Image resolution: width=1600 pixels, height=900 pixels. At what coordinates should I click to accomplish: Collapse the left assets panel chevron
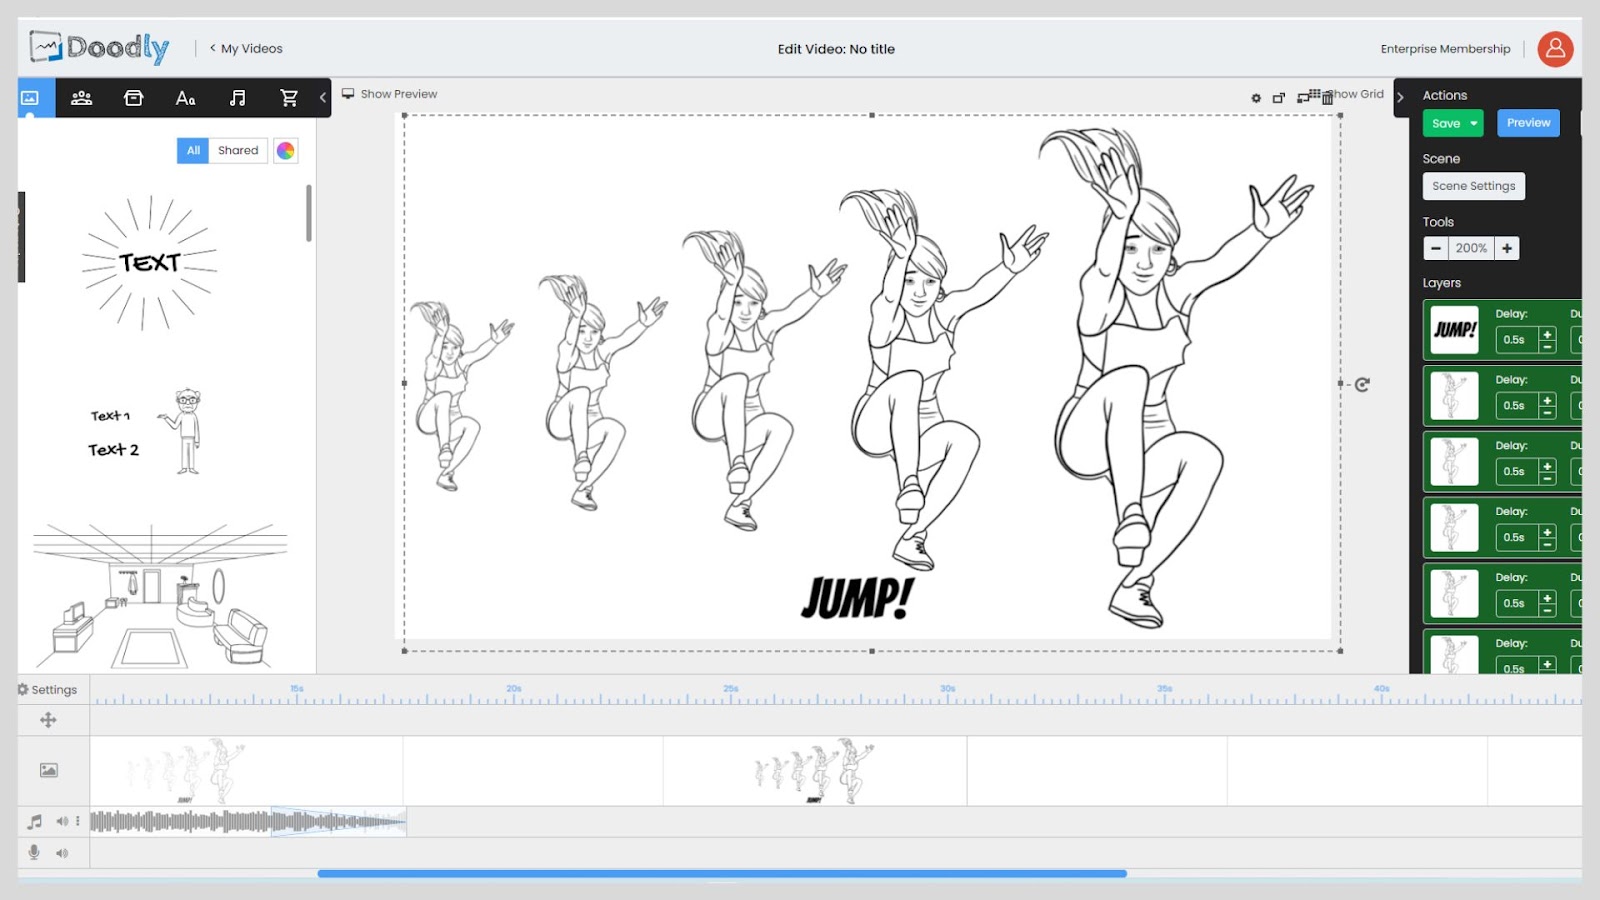(x=323, y=98)
